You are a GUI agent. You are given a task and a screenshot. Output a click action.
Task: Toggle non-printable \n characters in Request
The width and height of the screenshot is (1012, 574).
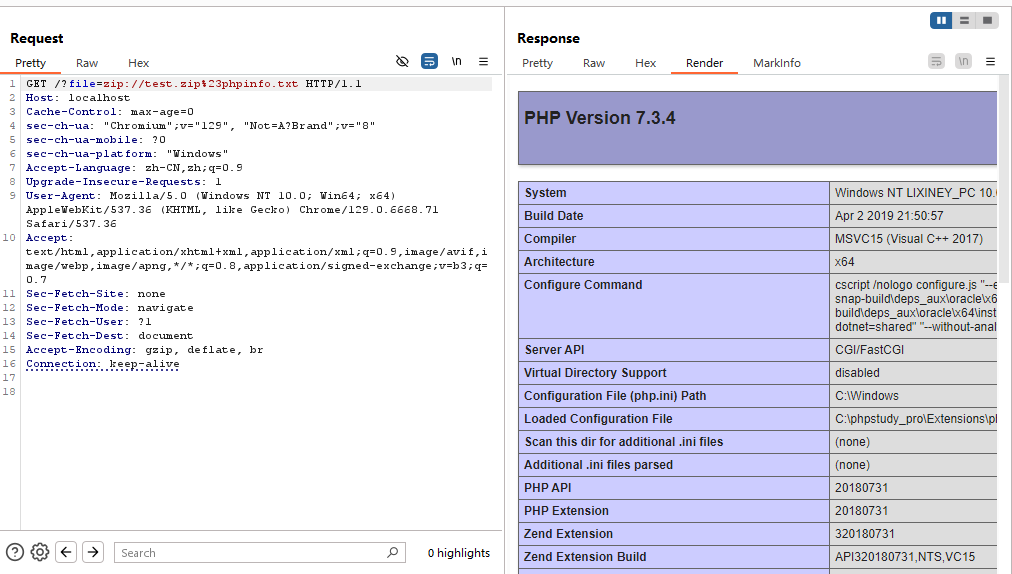(456, 62)
